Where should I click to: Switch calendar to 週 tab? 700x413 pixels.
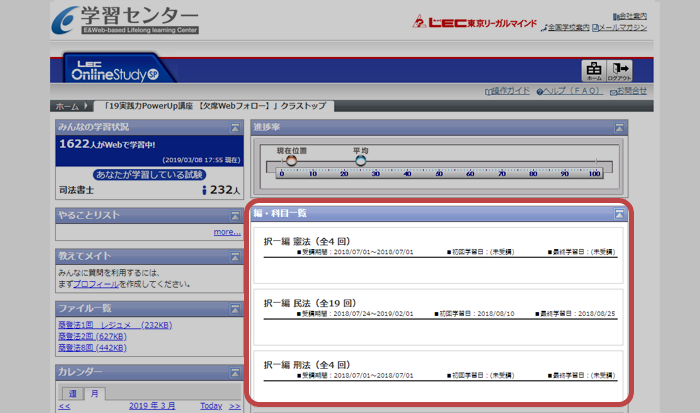(72, 393)
